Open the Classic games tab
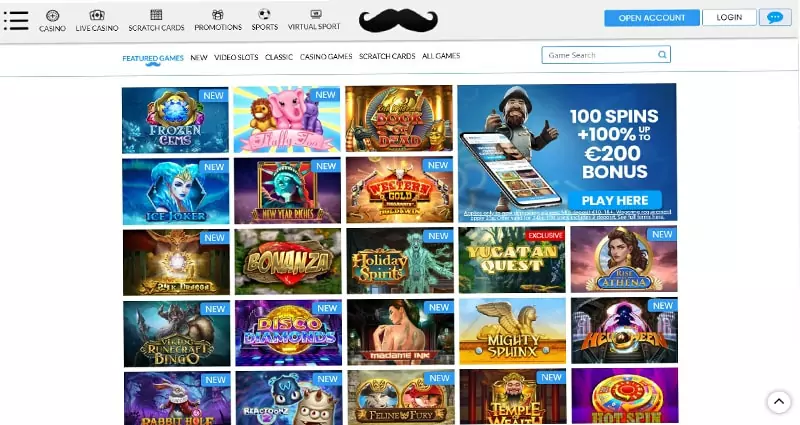 tap(279, 57)
